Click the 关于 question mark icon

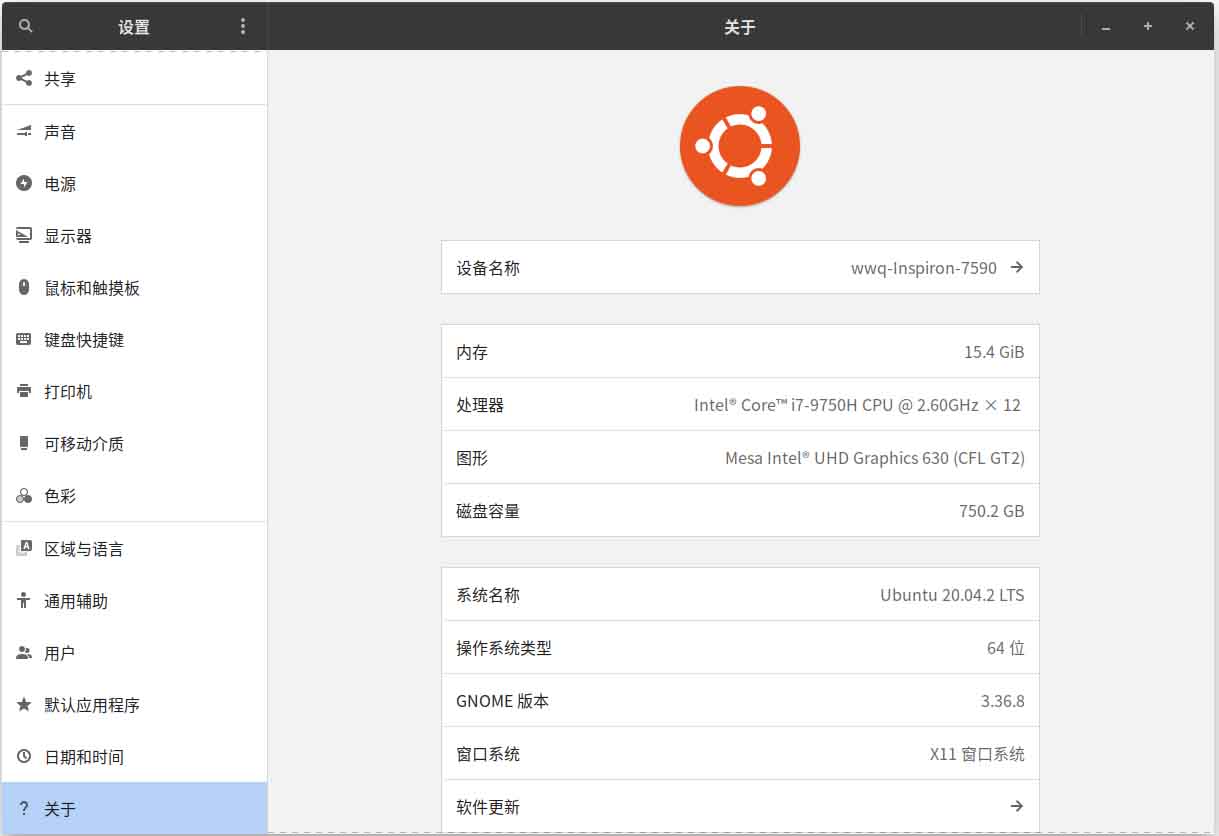coord(24,809)
